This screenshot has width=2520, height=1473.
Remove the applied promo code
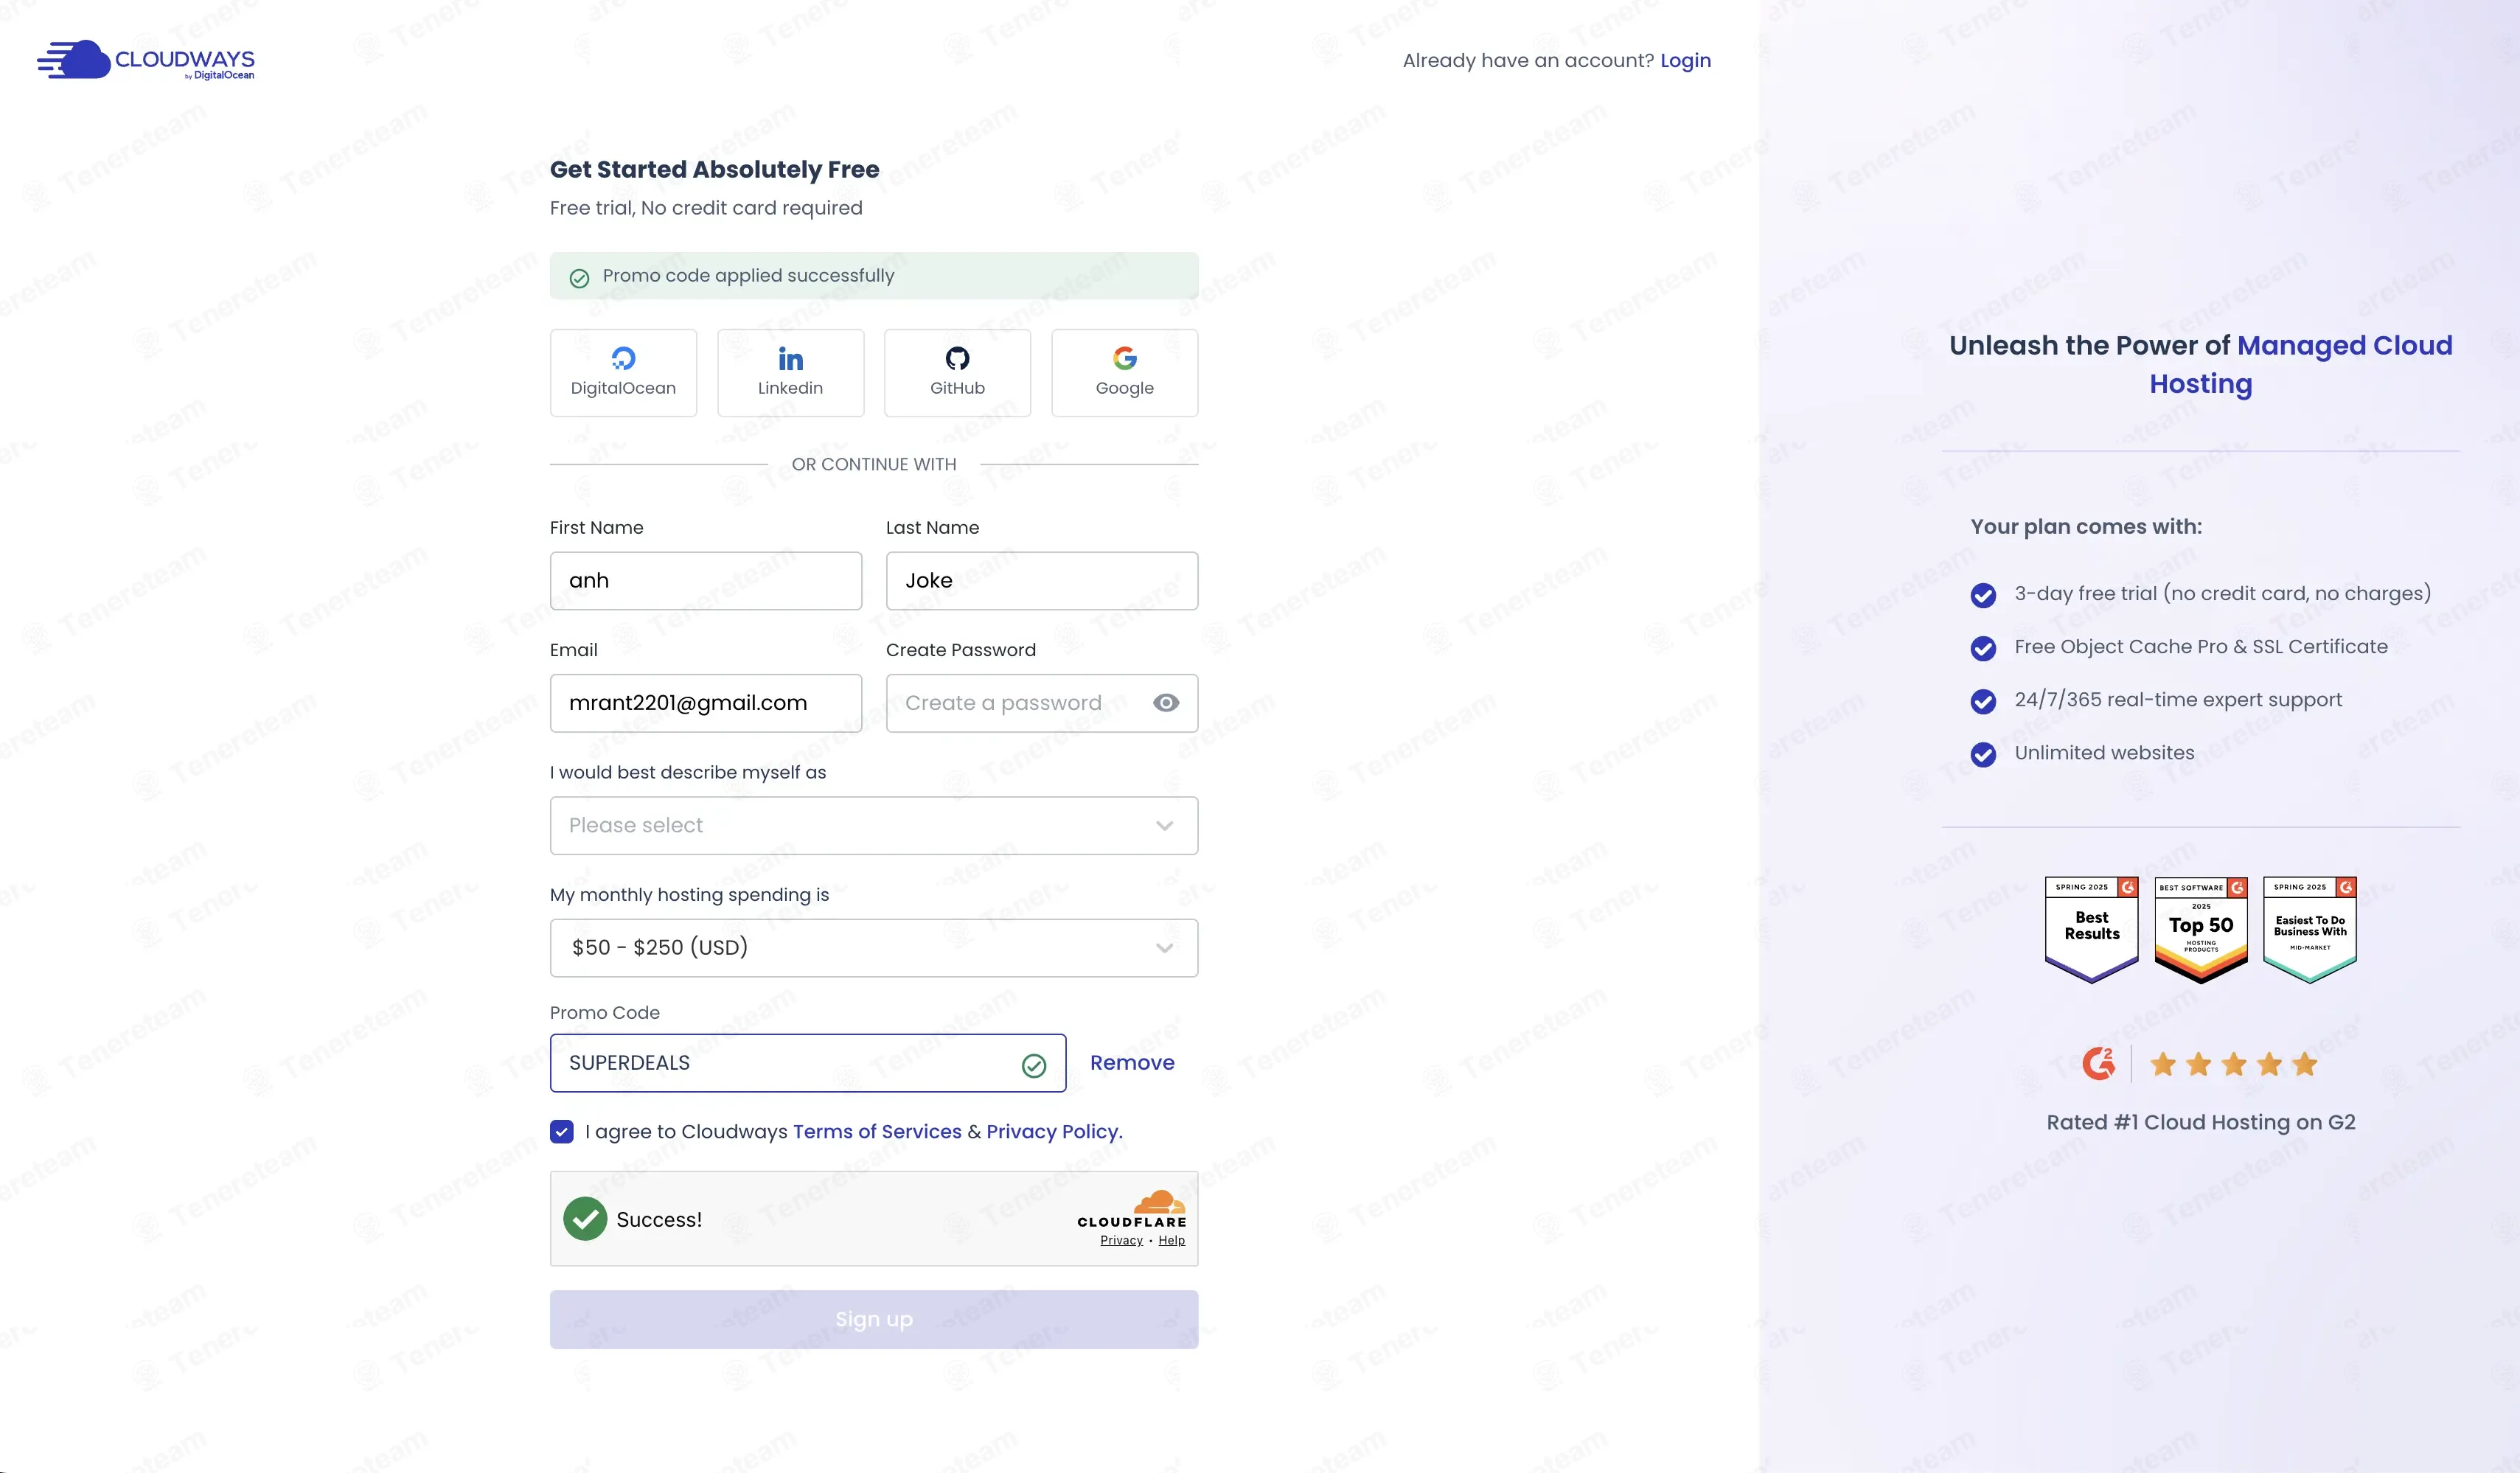(1132, 1063)
